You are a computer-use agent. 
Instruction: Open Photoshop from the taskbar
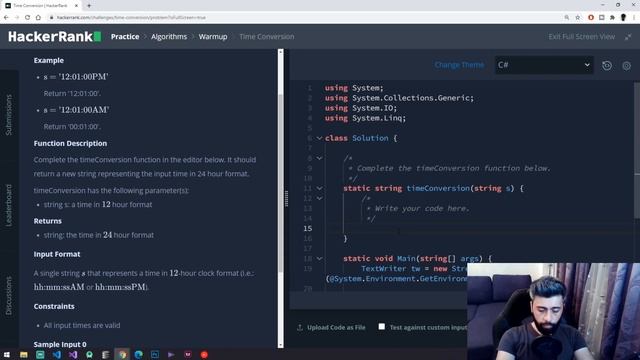pyautogui.click(x=155, y=355)
